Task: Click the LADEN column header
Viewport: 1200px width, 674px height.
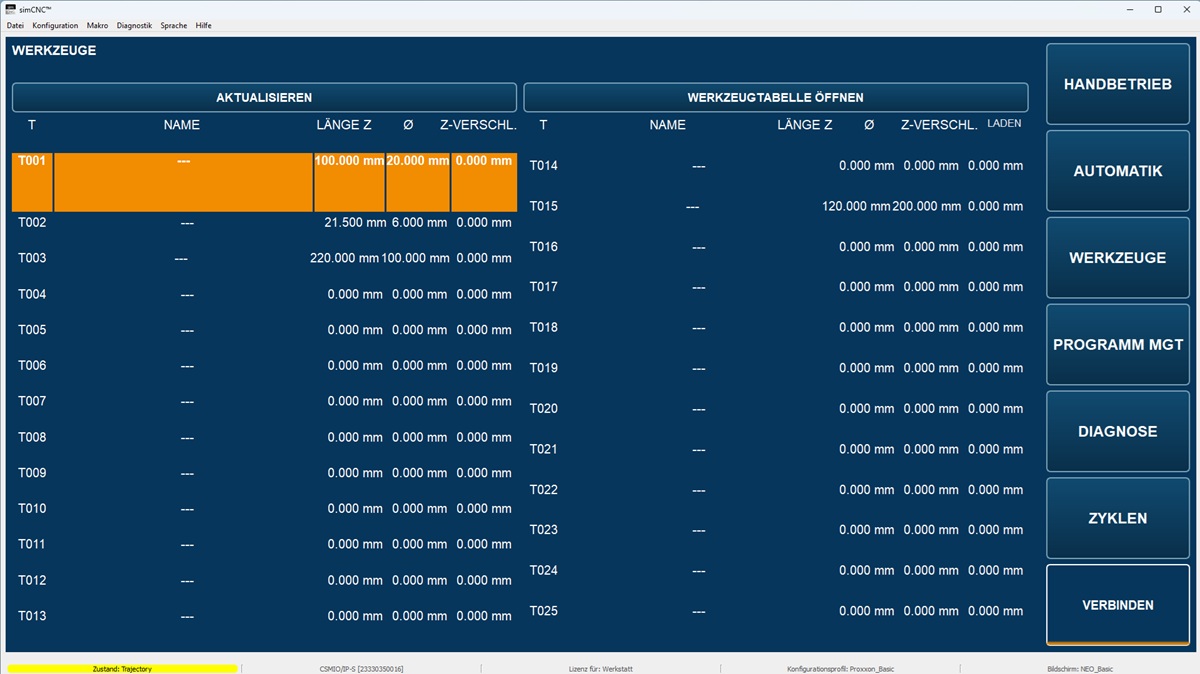Action: point(1004,124)
